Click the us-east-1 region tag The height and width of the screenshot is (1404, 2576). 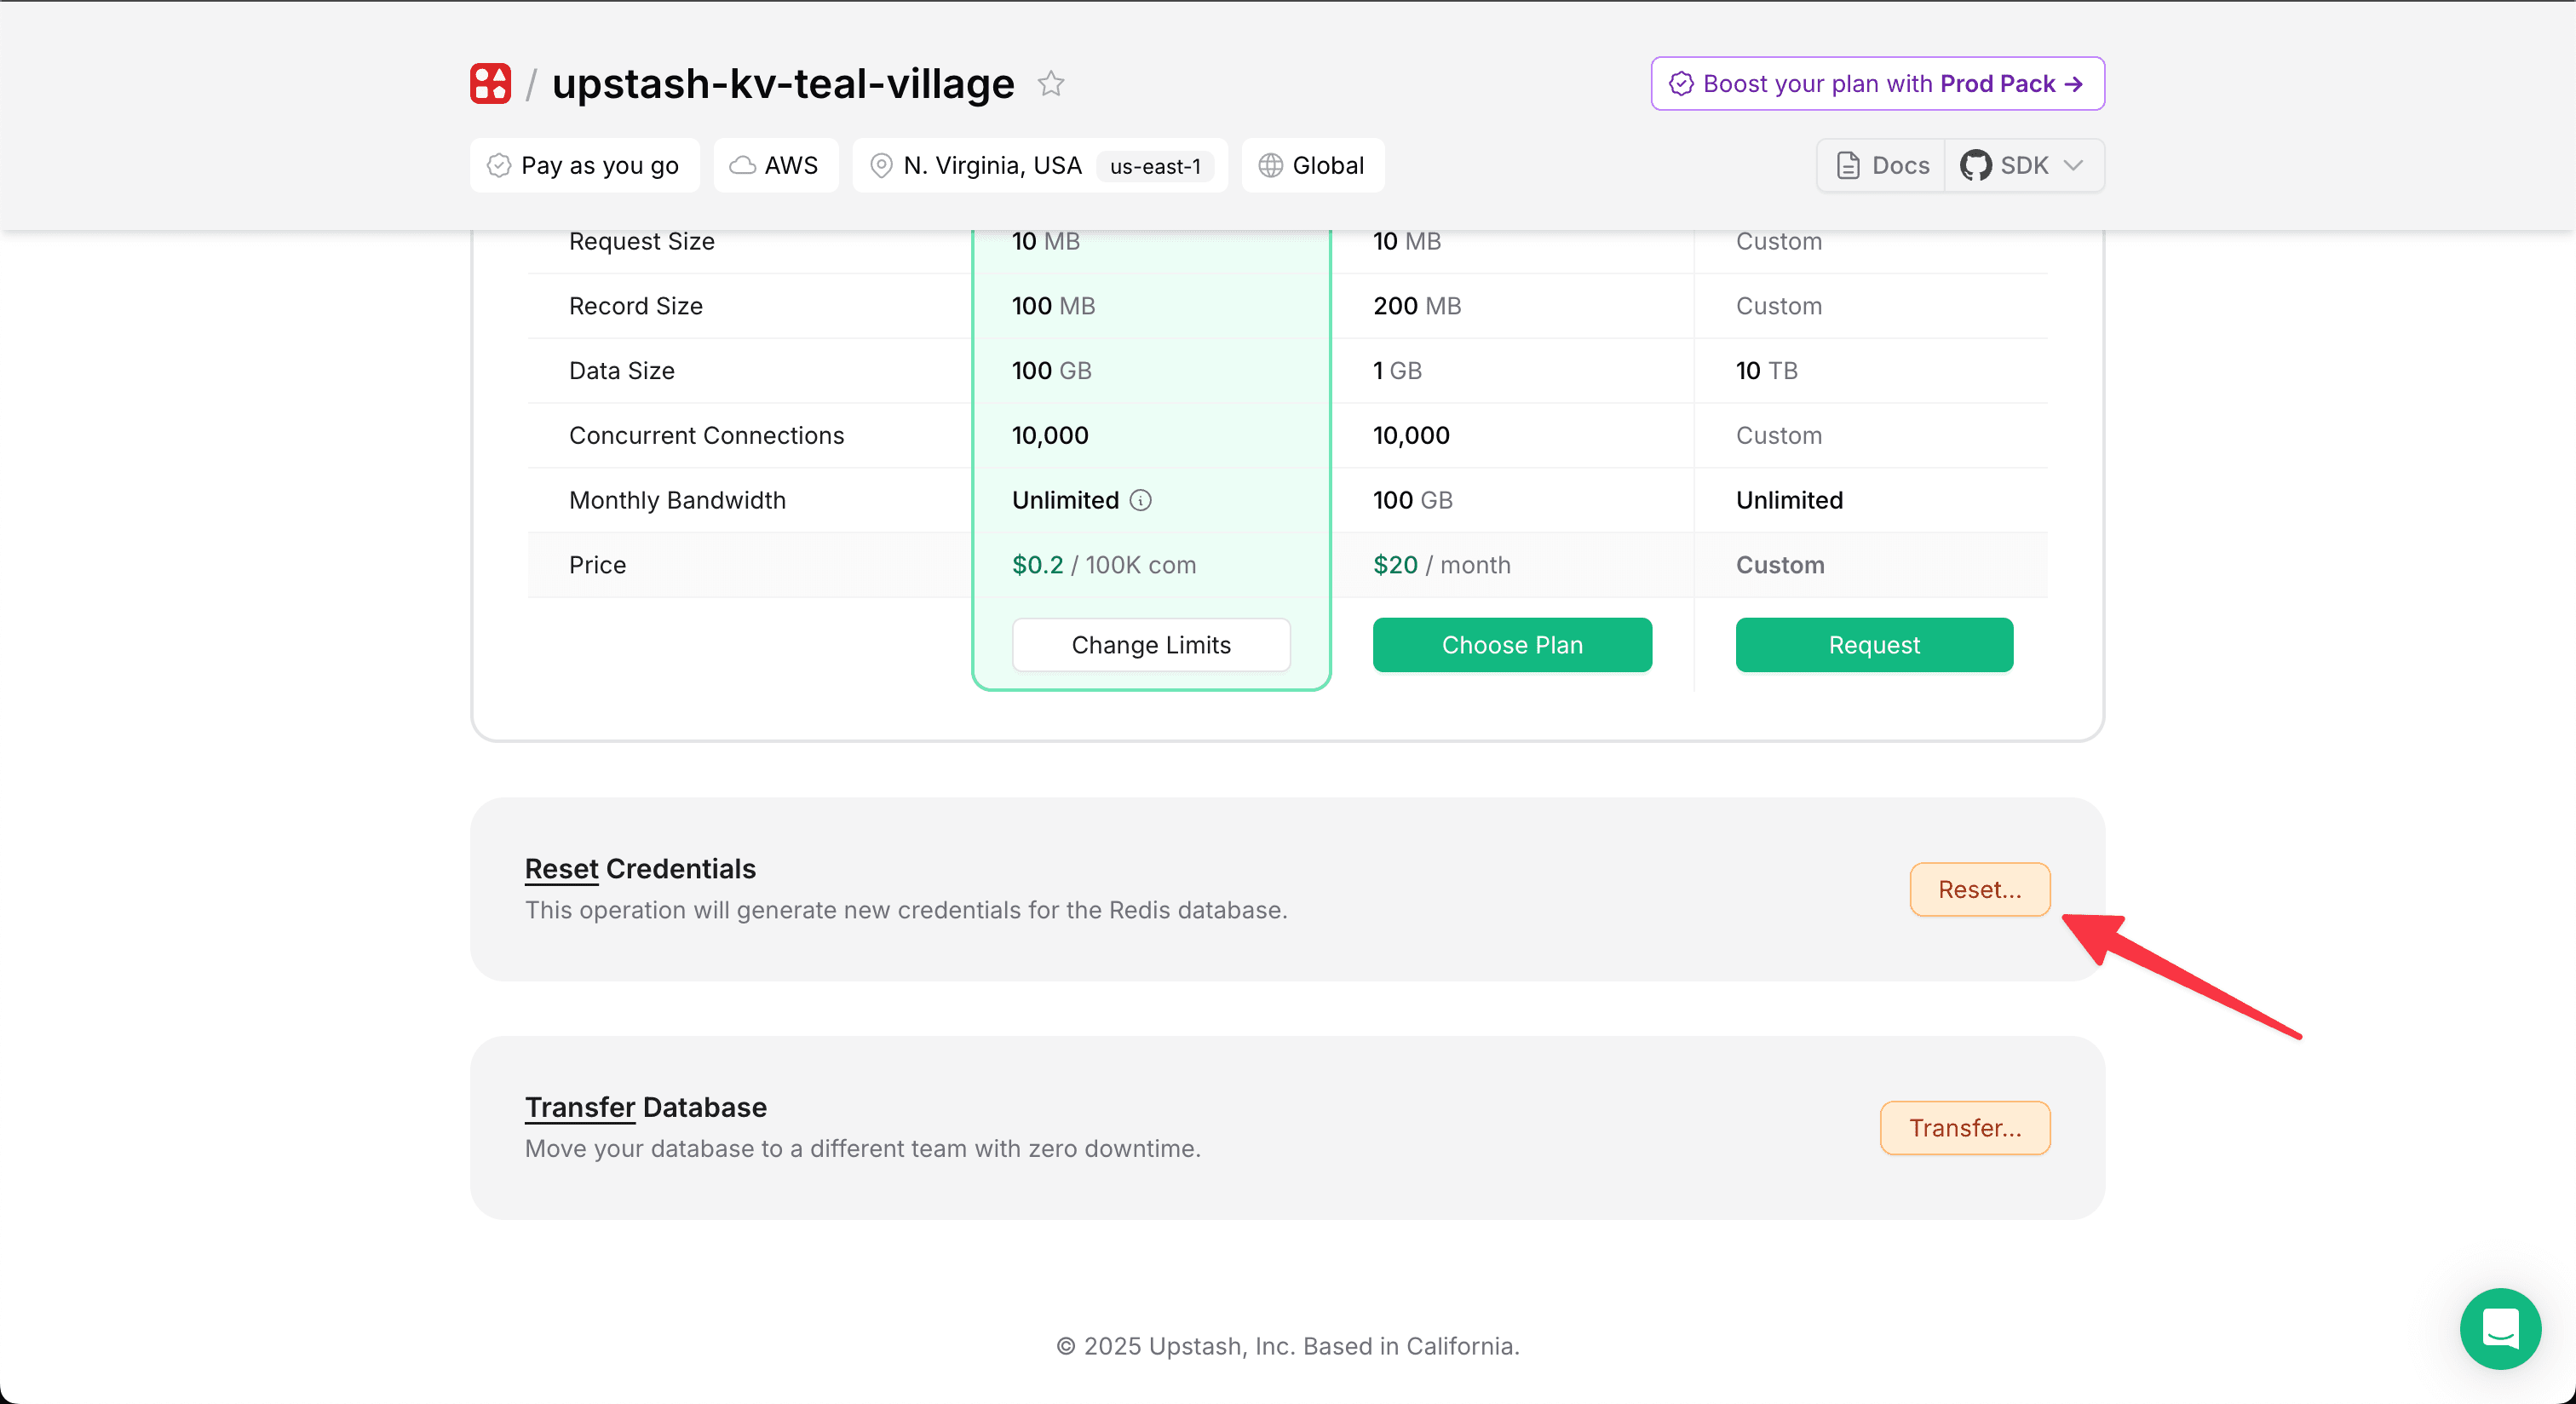pyautogui.click(x=1154, y=167)
